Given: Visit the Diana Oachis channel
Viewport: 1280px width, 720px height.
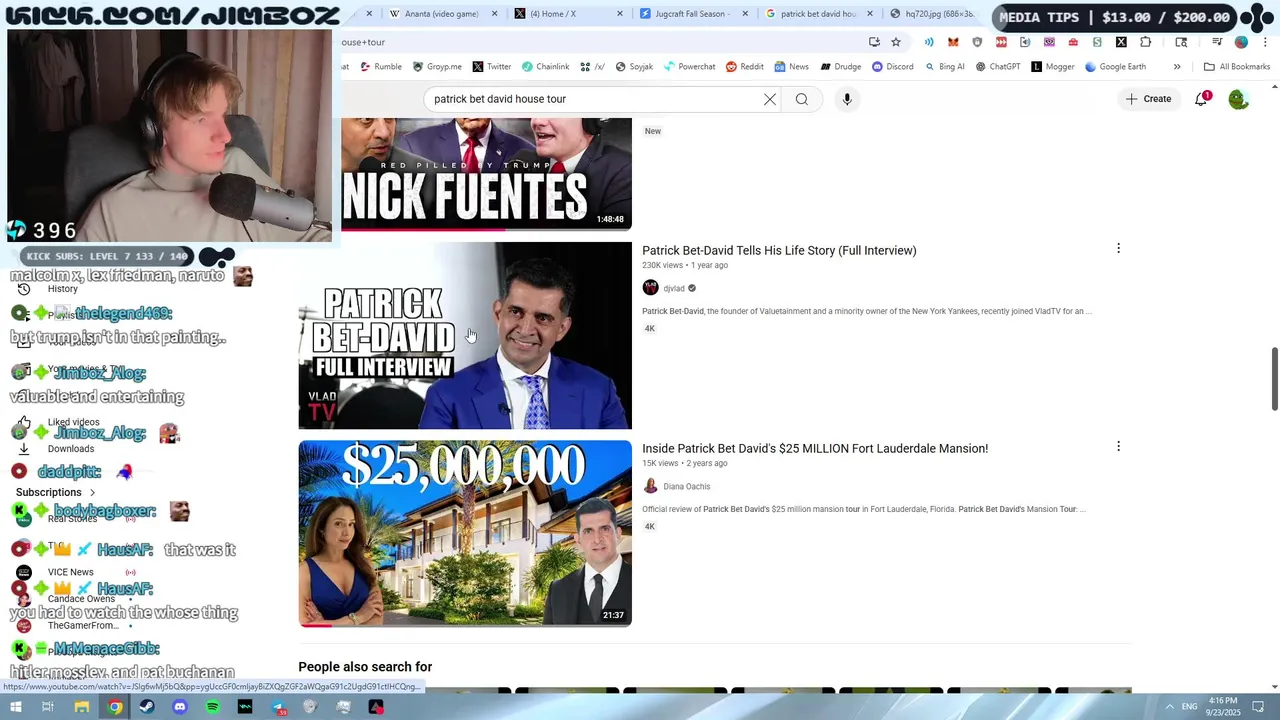Looking at the screenshot, I should (687, 486).
